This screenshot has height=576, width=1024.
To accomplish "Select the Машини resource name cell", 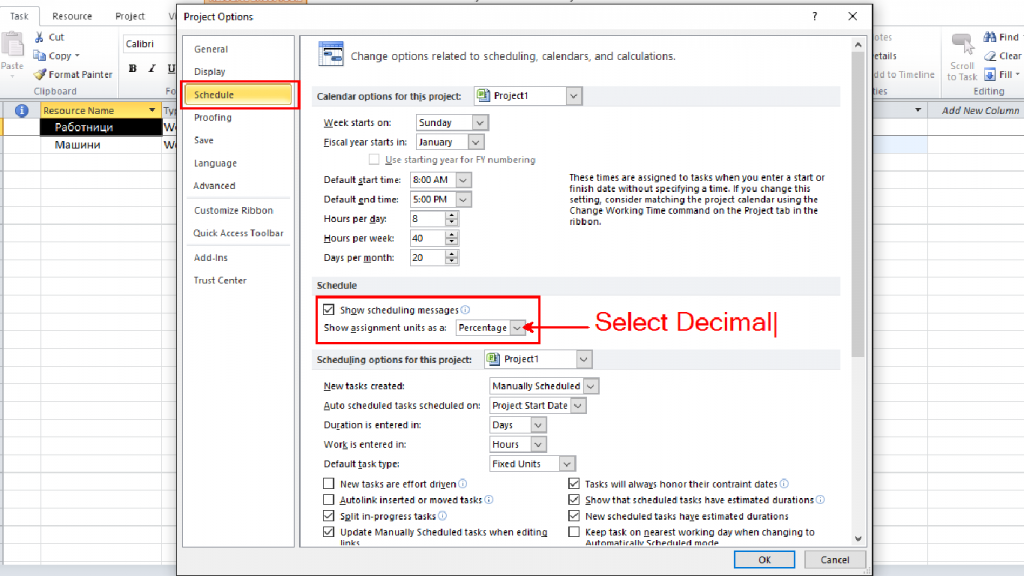I will click(101, 144).
